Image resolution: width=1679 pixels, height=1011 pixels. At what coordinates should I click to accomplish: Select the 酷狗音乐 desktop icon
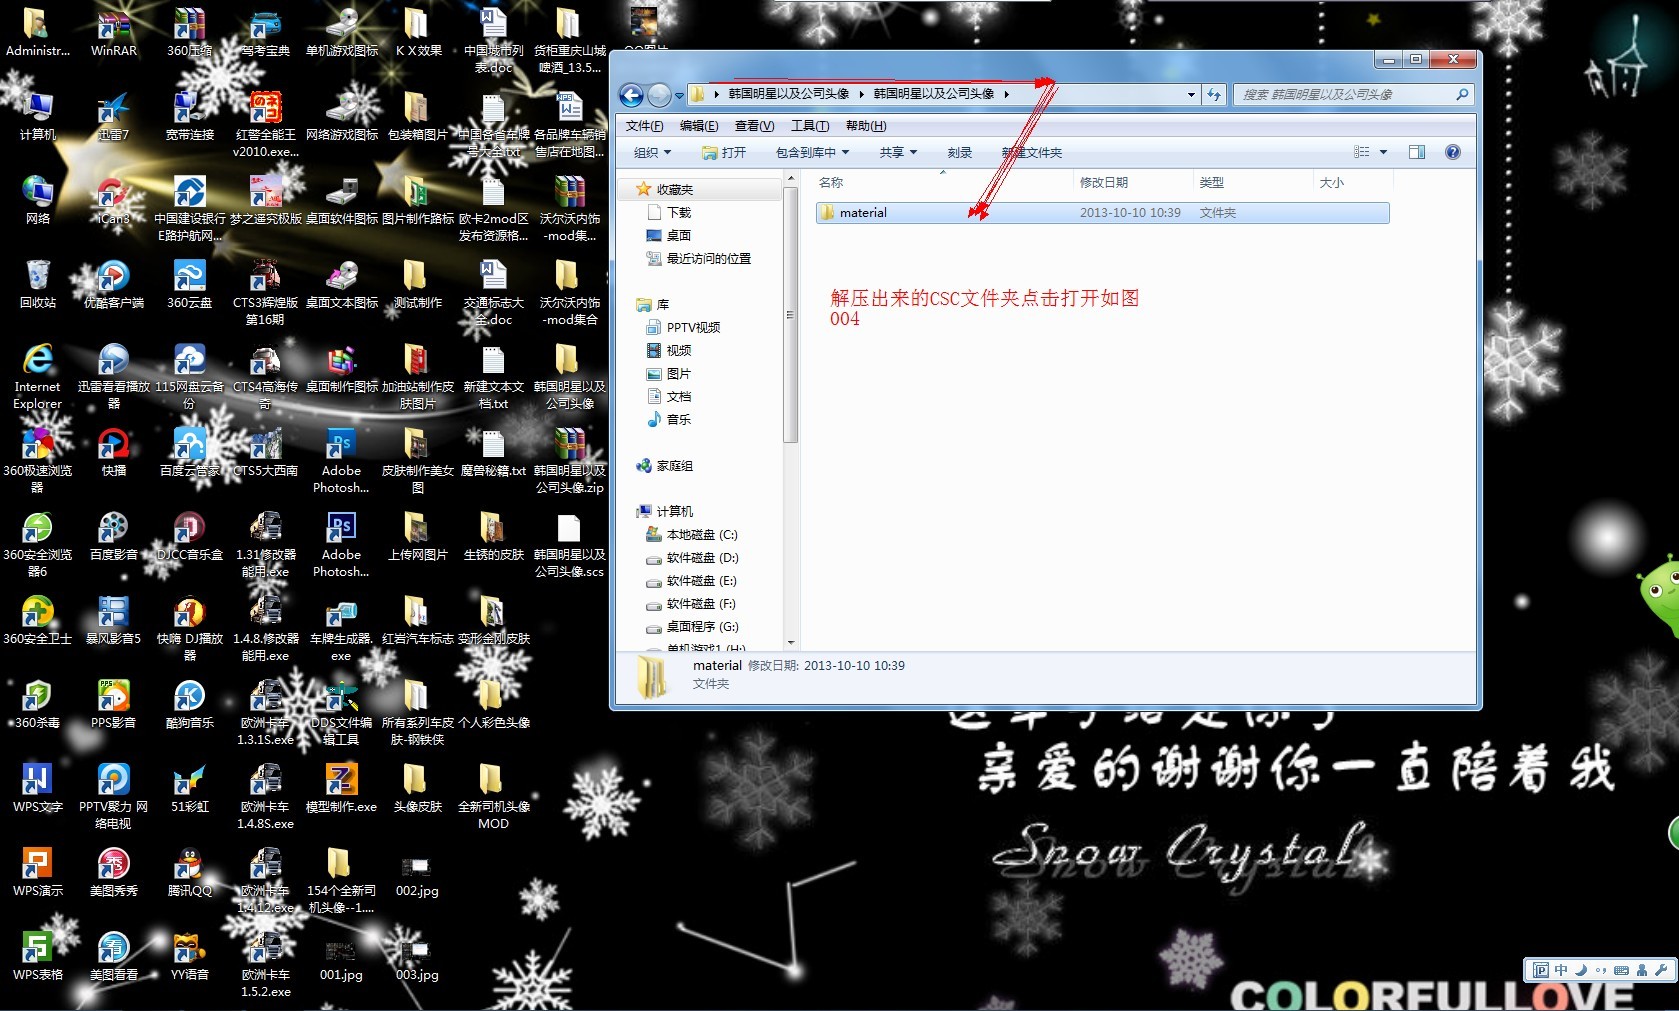(x=190, y=704)
